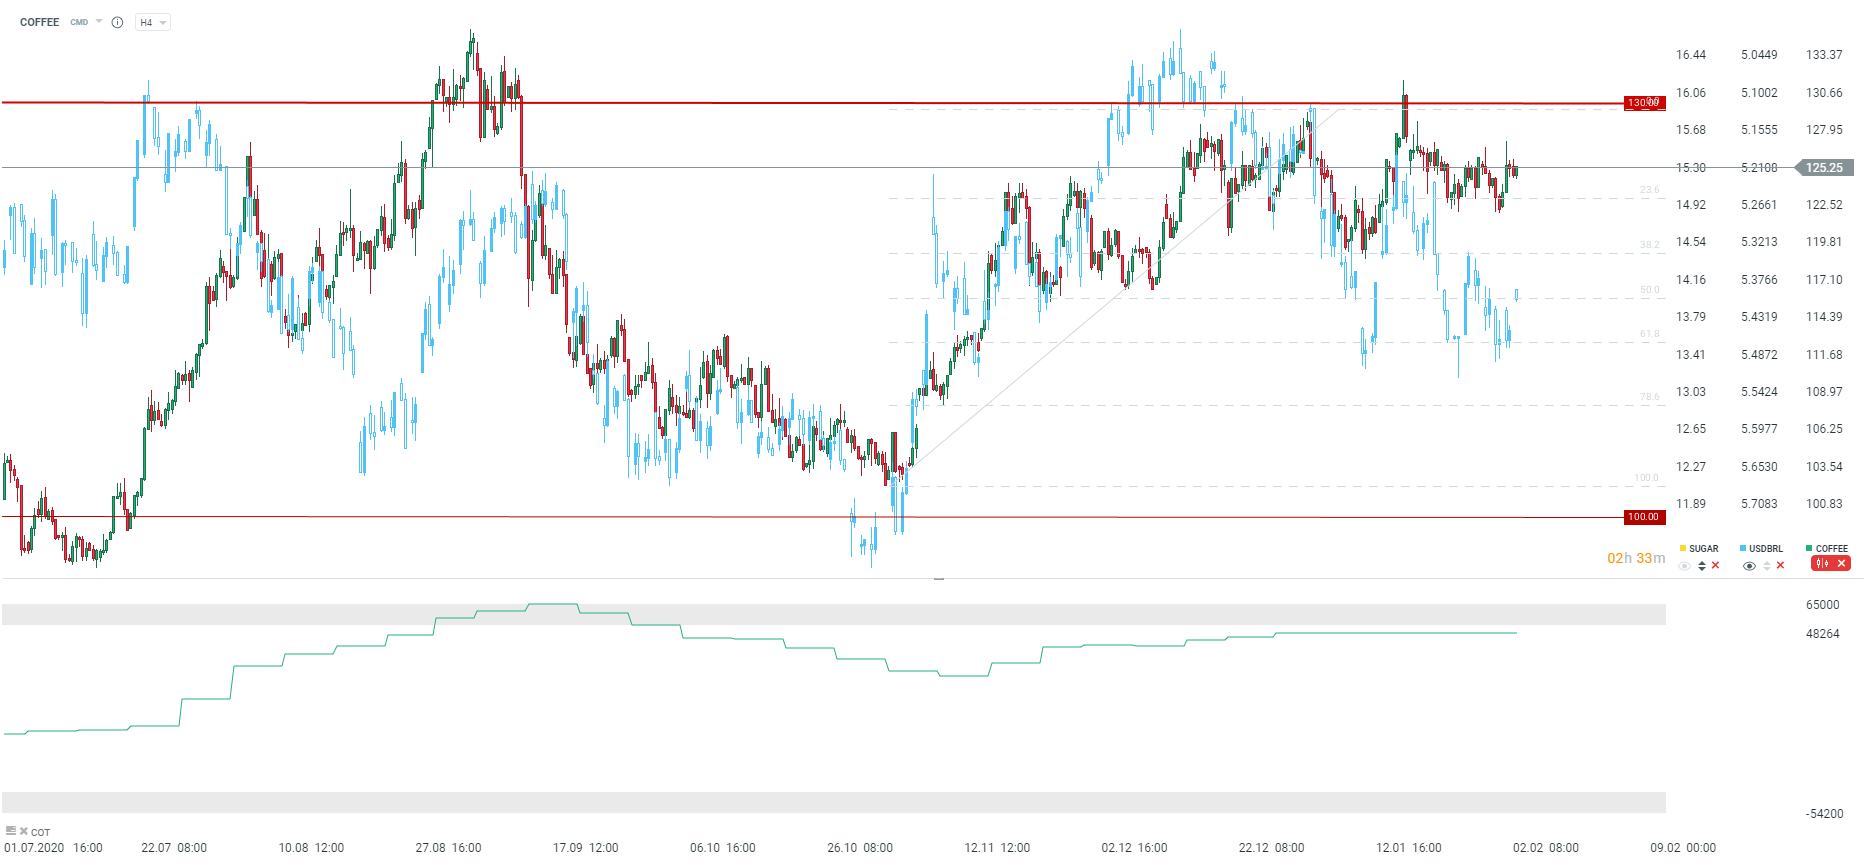Click the 12.01 16:00 time label
Screen dimensions: 1866x865
coord(1409,848)
